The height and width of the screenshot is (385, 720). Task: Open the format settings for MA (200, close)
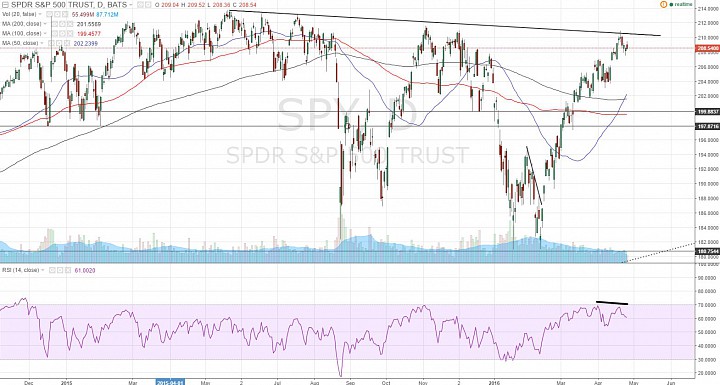[x=62, y=24]
